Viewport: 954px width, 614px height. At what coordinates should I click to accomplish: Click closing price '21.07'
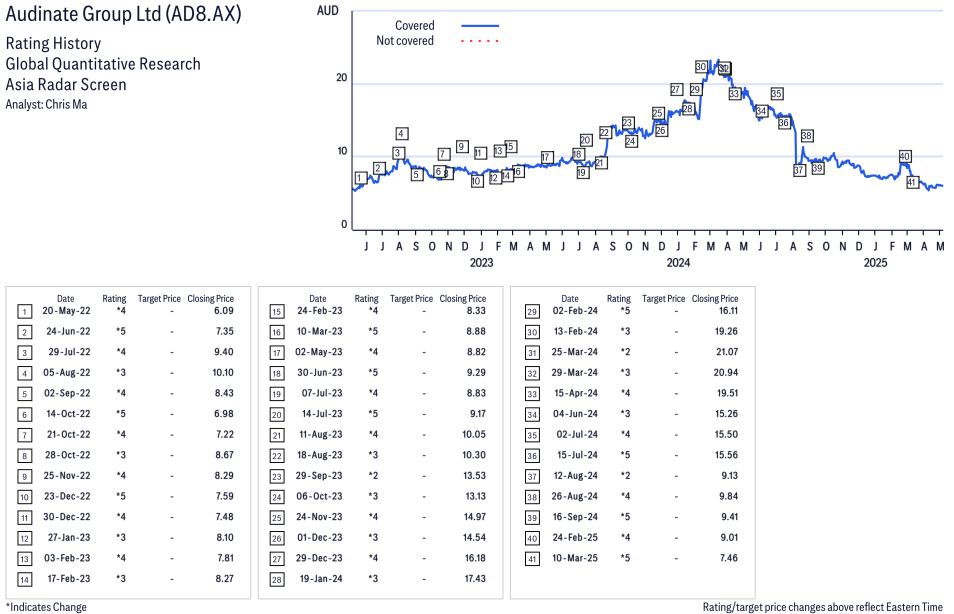pos(727,352)
